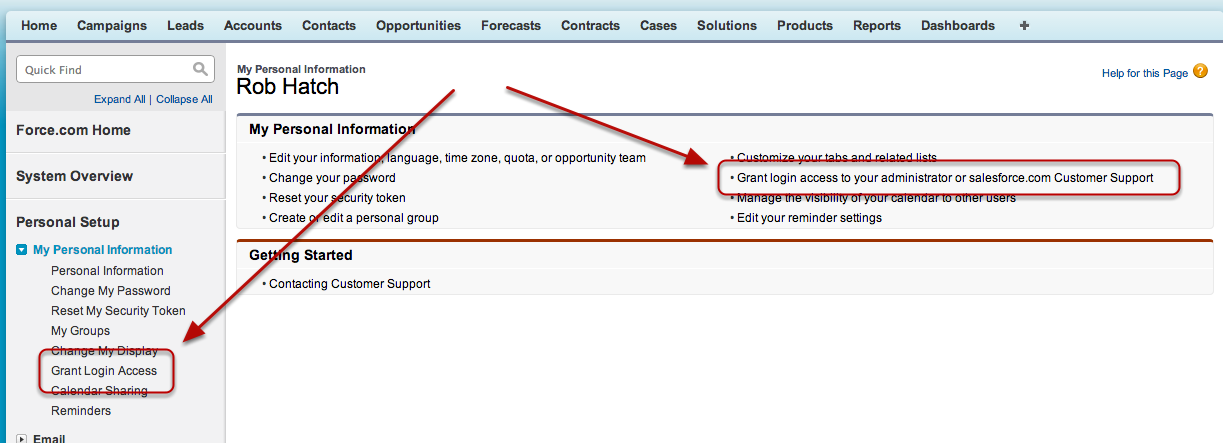
Task: Click Contacting Customer Support link
Action: point(349,283)
